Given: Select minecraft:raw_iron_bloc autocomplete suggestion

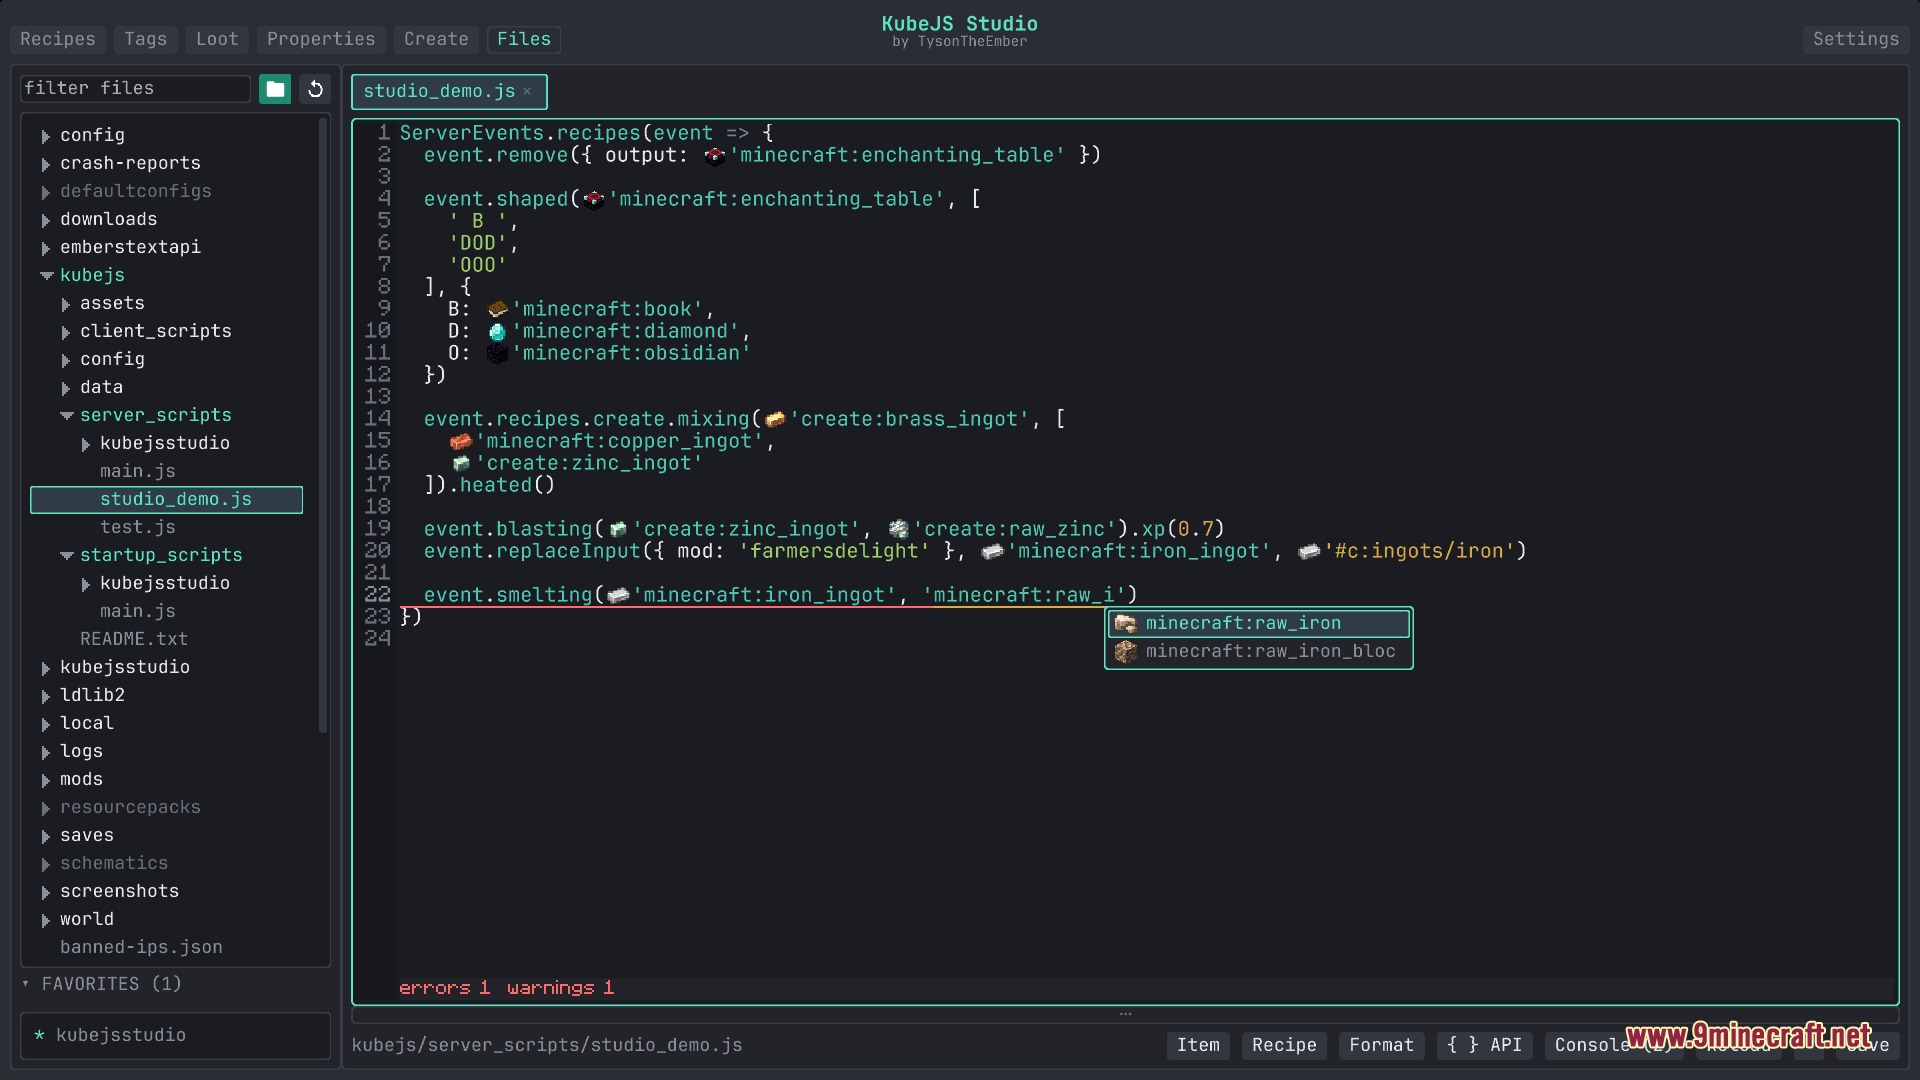Looking at the screenshot, I should coord(1259,652).
